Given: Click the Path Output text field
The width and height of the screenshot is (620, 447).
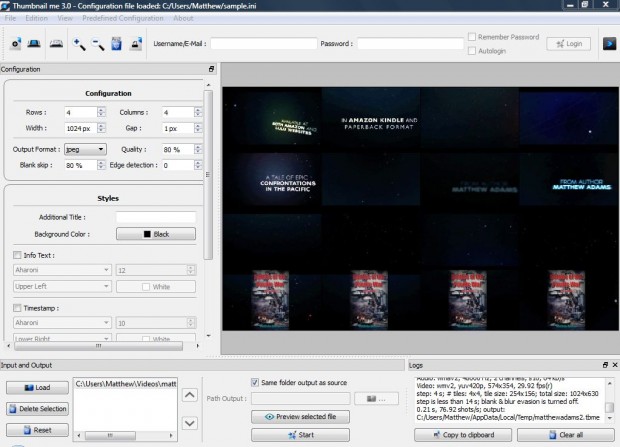Looking at the screenshot, I should (301, 399).
